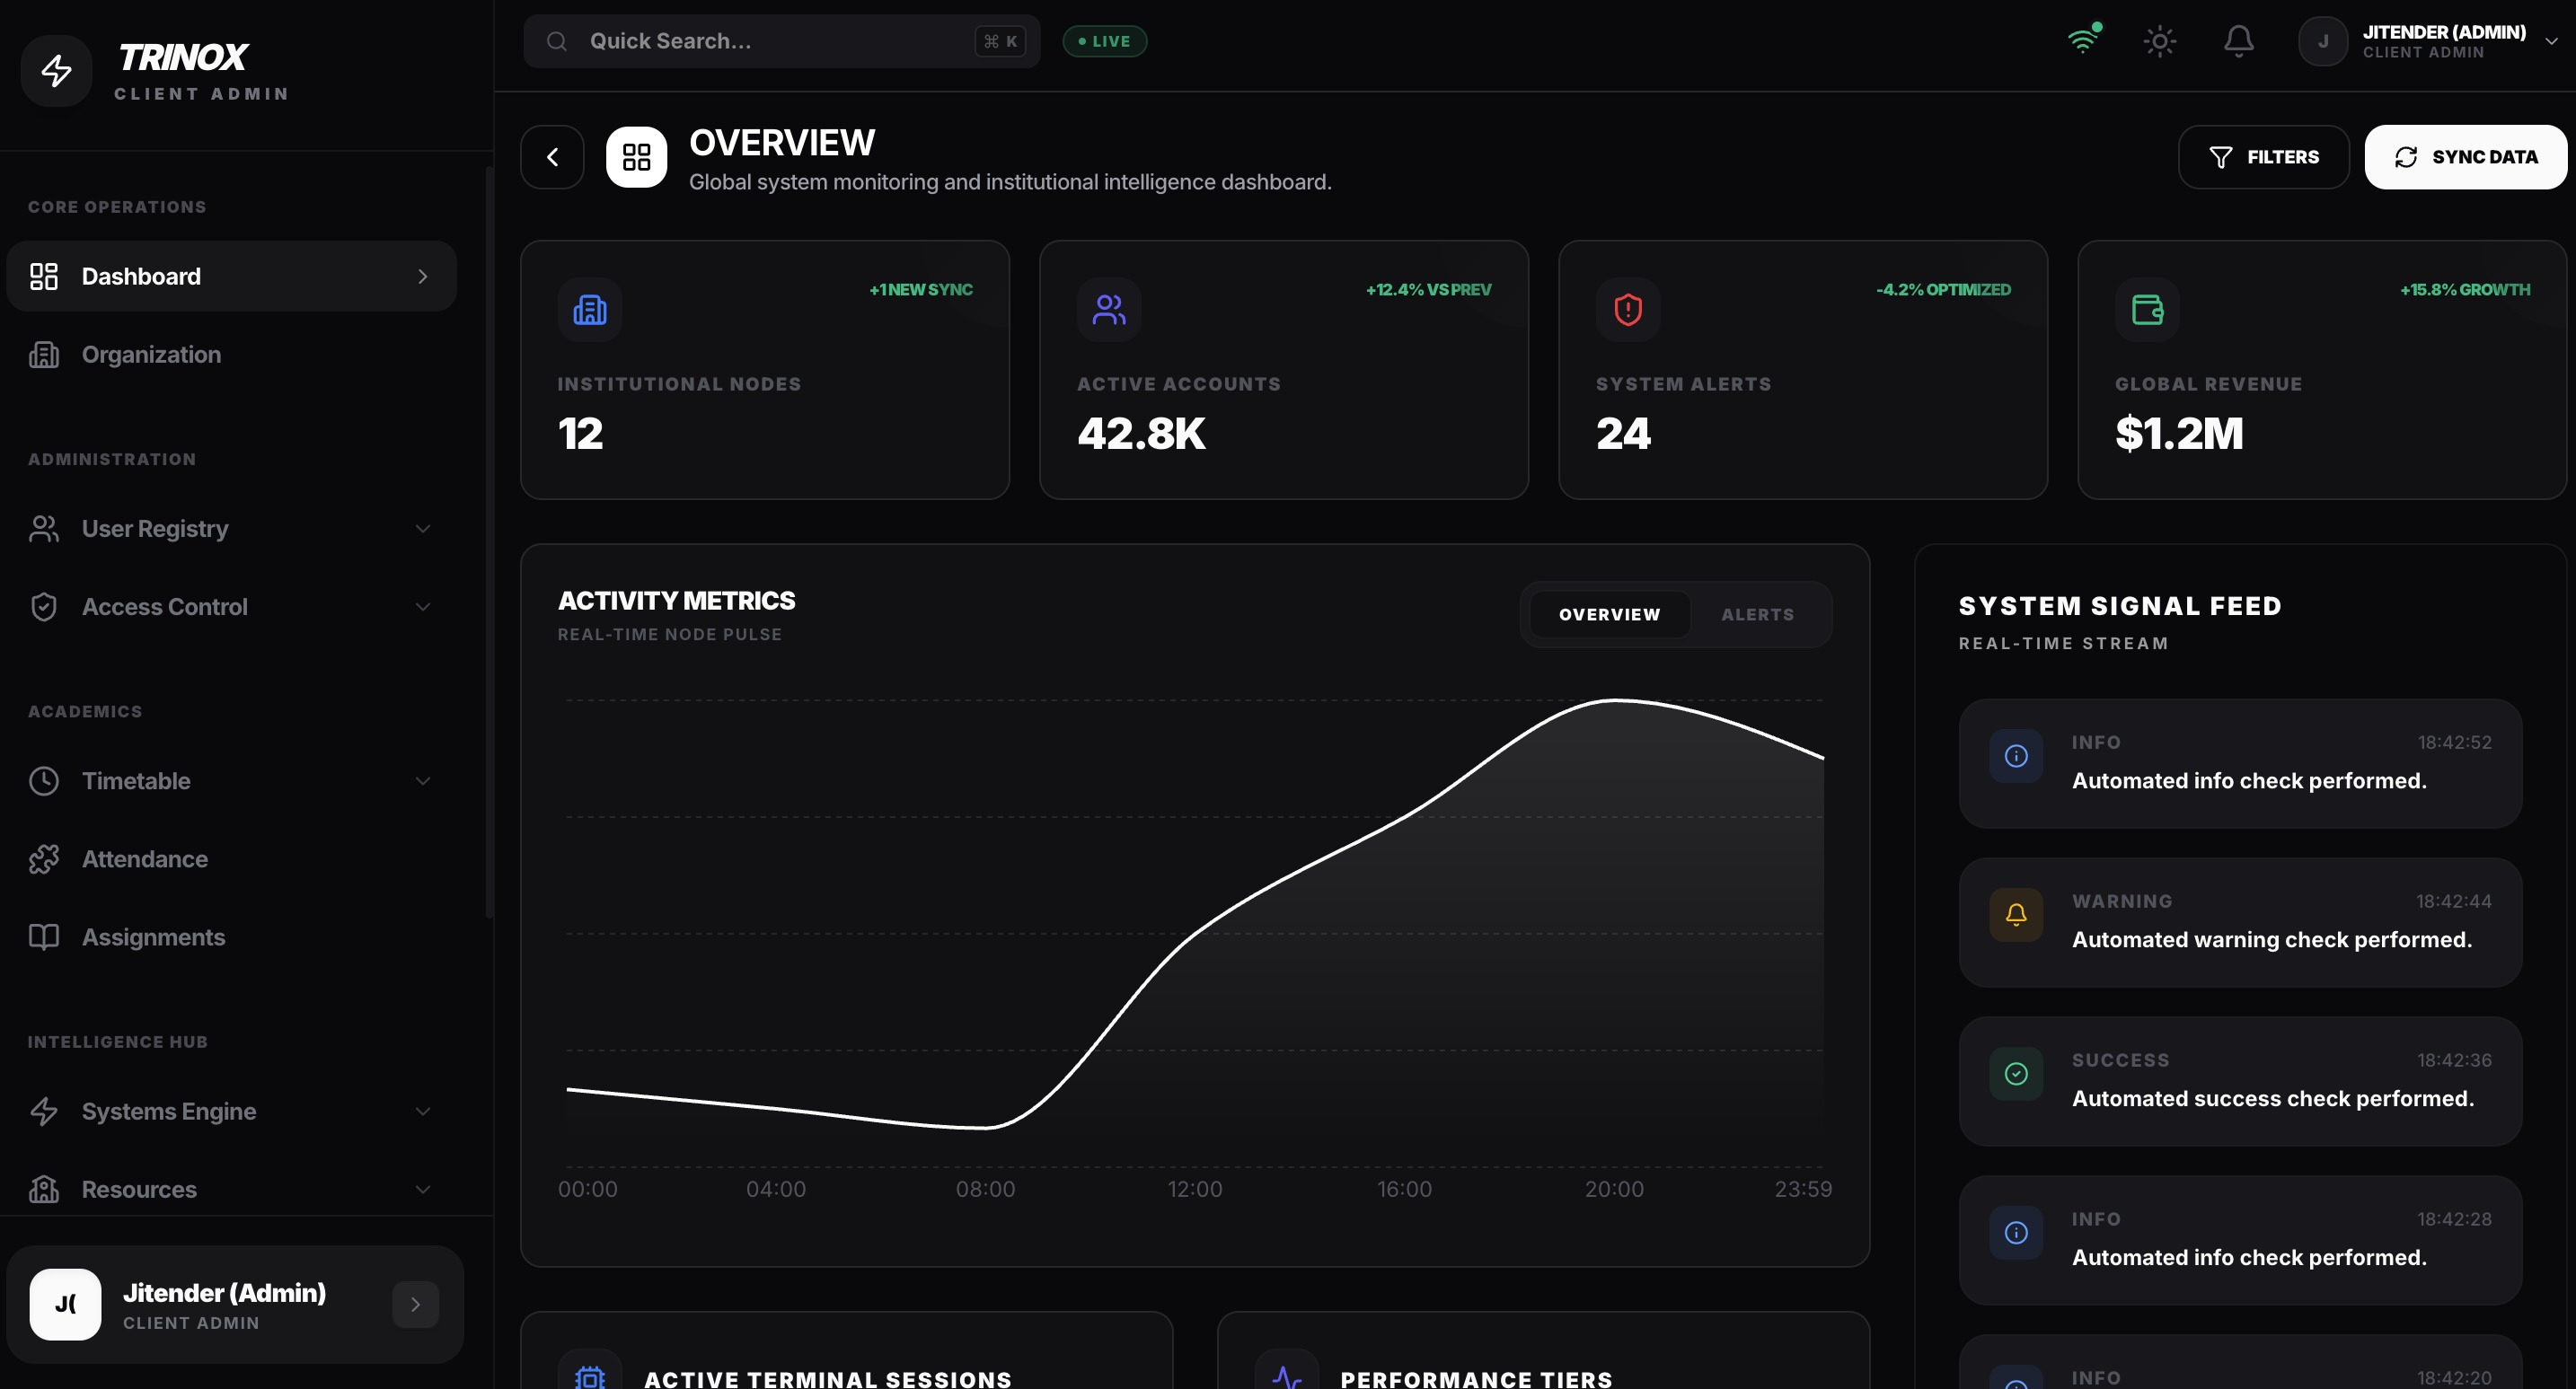Click the Organization building icon in sidebar
Viewport: 2576px width, 1389px height.
44,354
